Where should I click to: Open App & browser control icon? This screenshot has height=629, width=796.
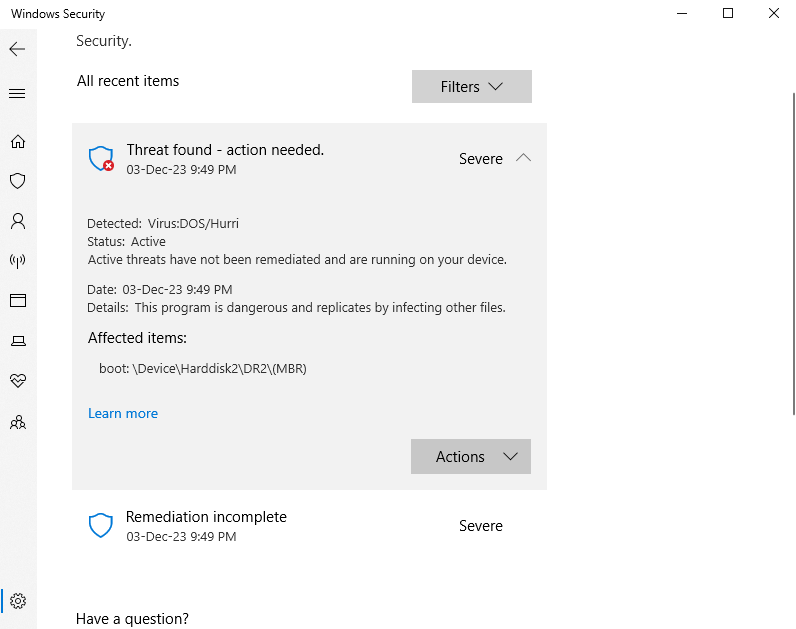(x=18, y=301)
